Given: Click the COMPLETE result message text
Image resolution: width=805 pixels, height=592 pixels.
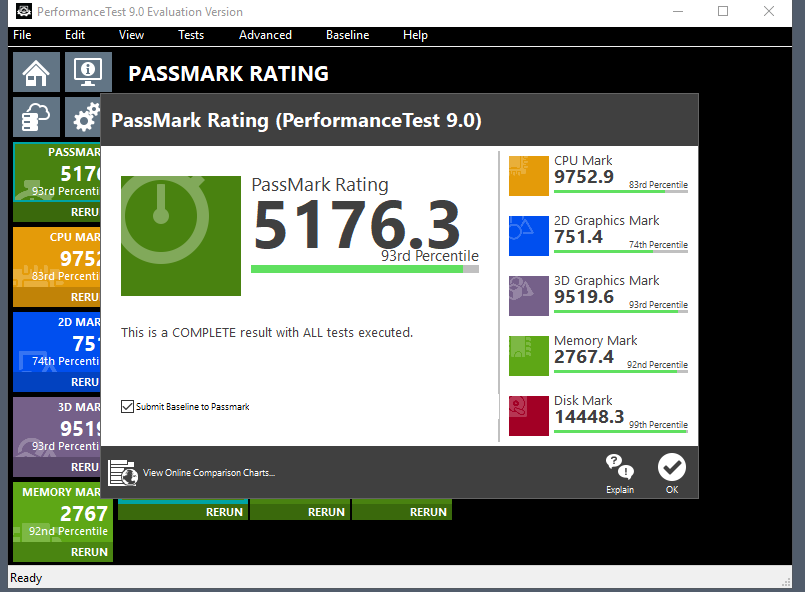Looking at the screenshot, I should (267, 333).
